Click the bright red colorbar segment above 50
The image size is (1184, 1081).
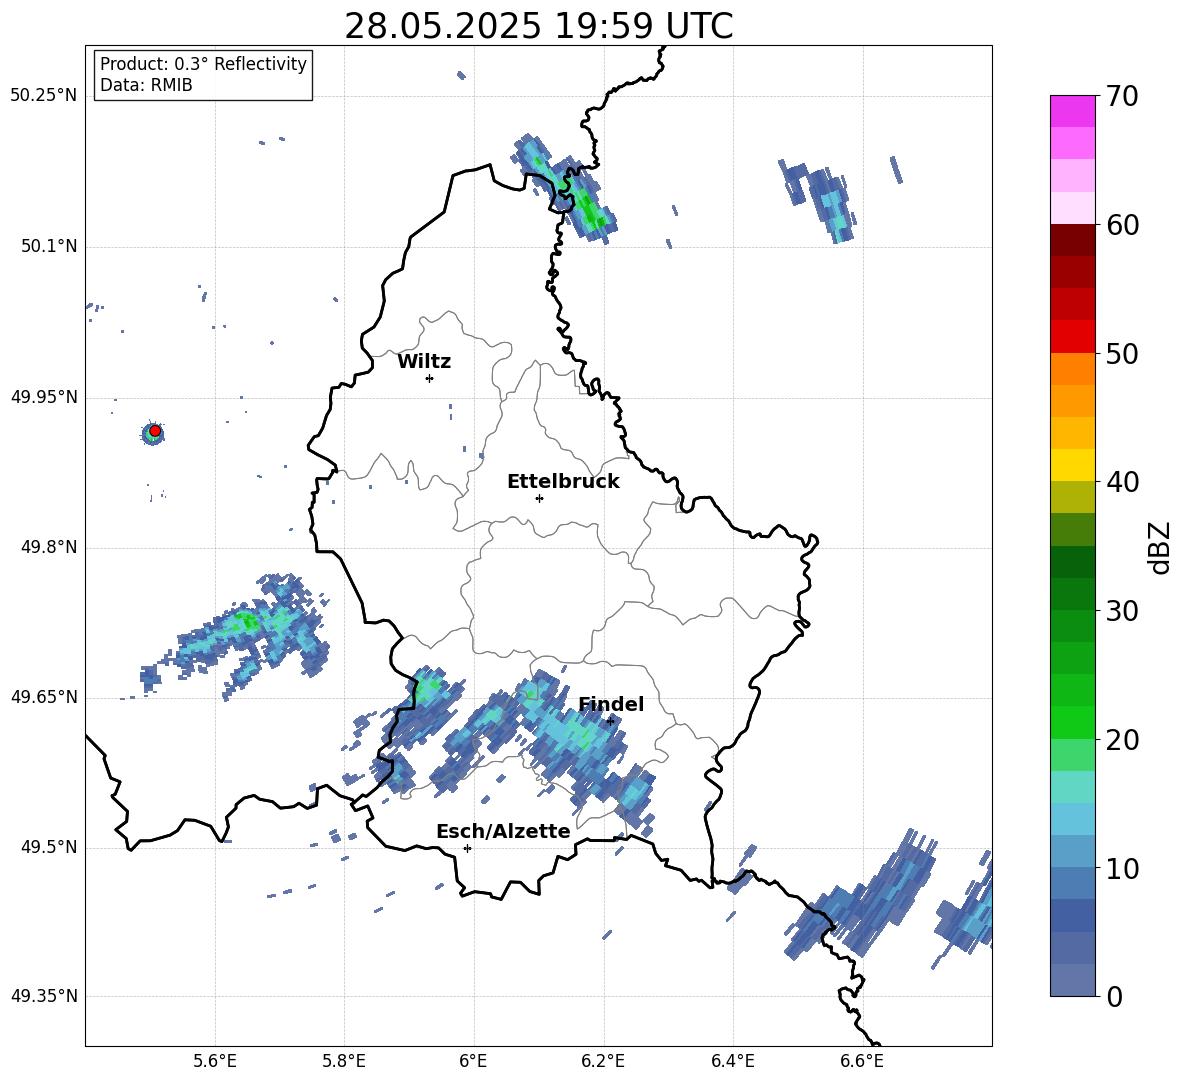point(1073,337)
